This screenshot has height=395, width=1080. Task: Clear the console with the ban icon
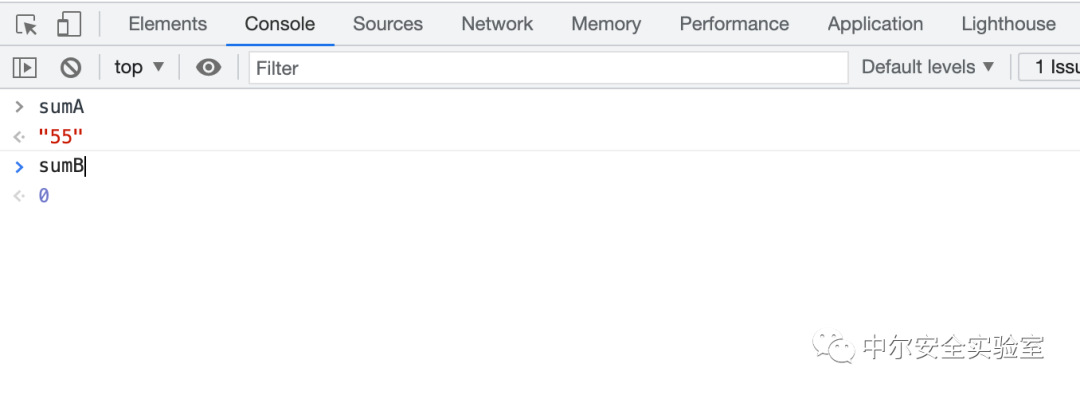pos(70,68)
